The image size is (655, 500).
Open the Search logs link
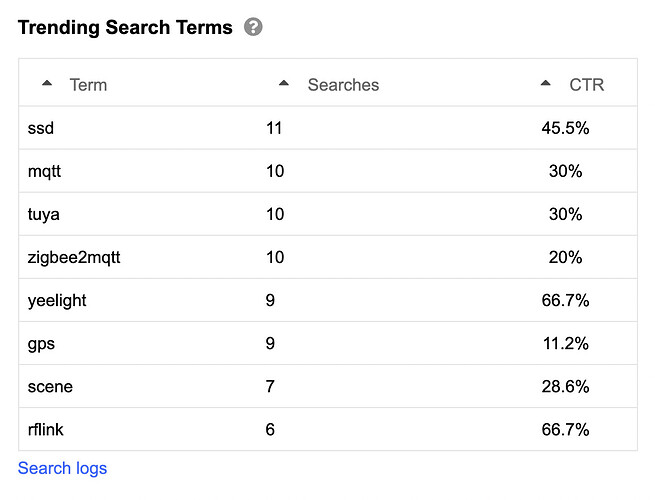pos(62,468)
